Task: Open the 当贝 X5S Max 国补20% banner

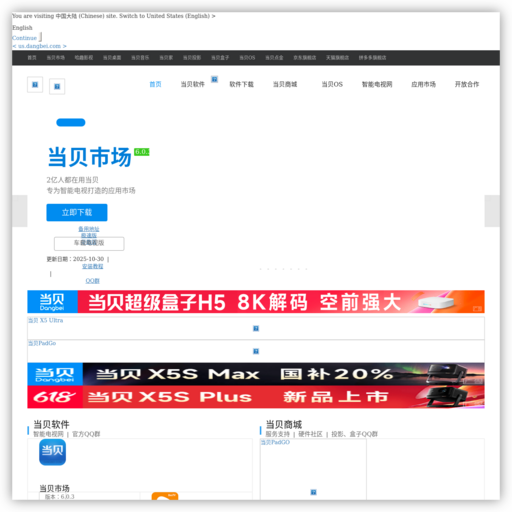Action: 256,374
